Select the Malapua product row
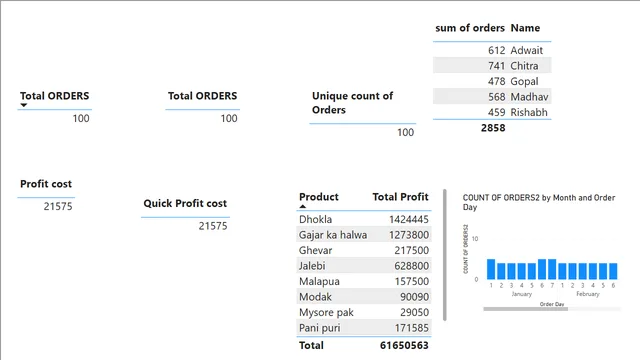640x360 pixels. click(364, 281)
